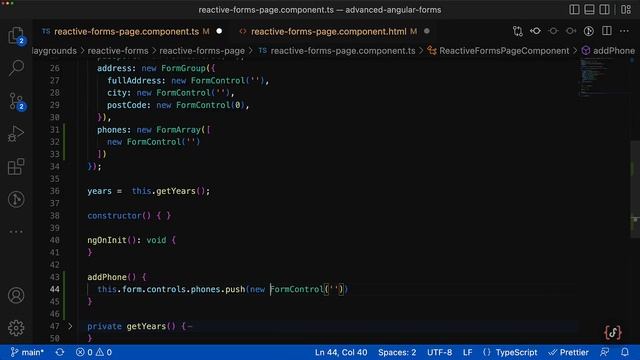Click on 'address: new FormGroup({' line
Screen dimensions: 640x360
point(156,68)
